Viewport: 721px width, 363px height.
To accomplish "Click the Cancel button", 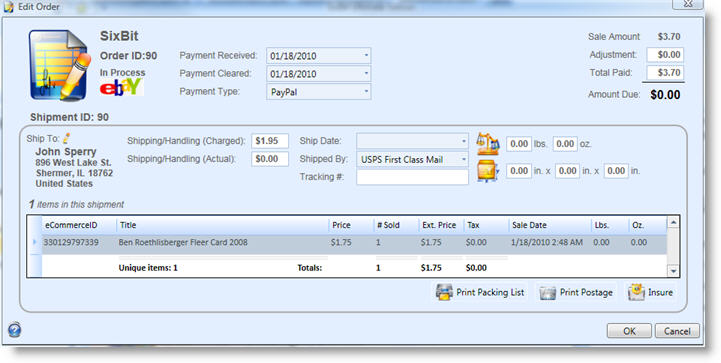I will [677, 331].
